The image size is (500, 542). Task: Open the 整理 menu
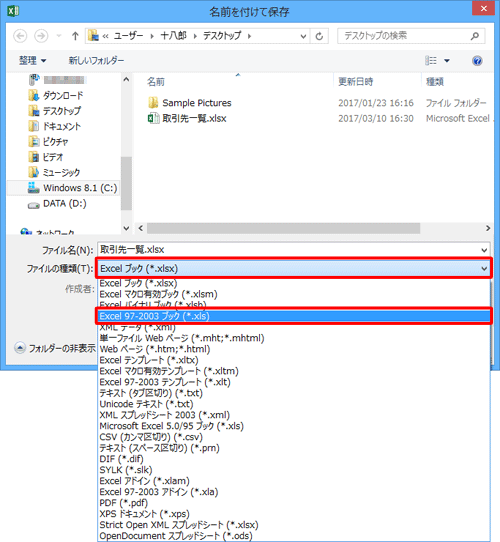33,60
